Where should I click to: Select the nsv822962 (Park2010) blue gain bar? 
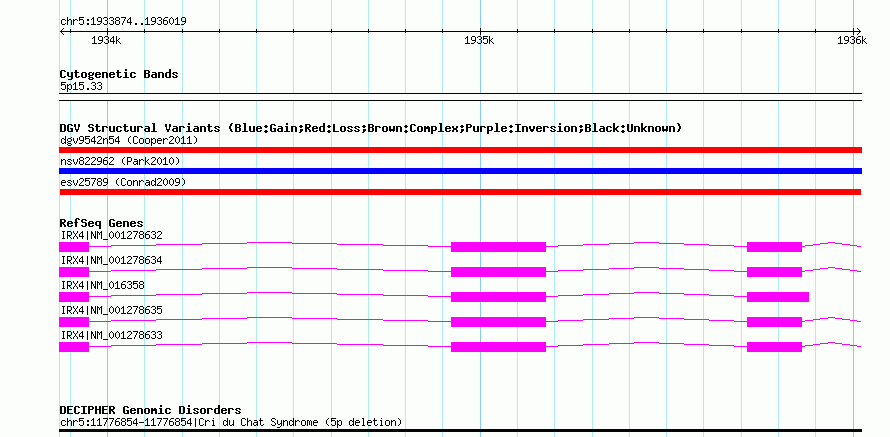(x=460, y=171)
